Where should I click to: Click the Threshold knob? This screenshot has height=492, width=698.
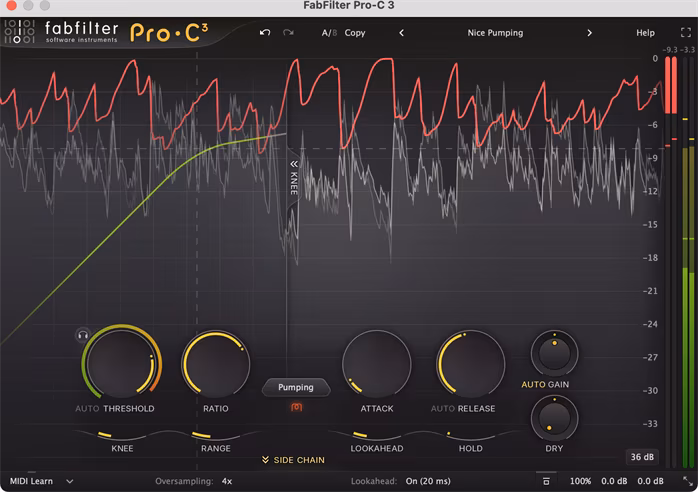tap(121, 364)
